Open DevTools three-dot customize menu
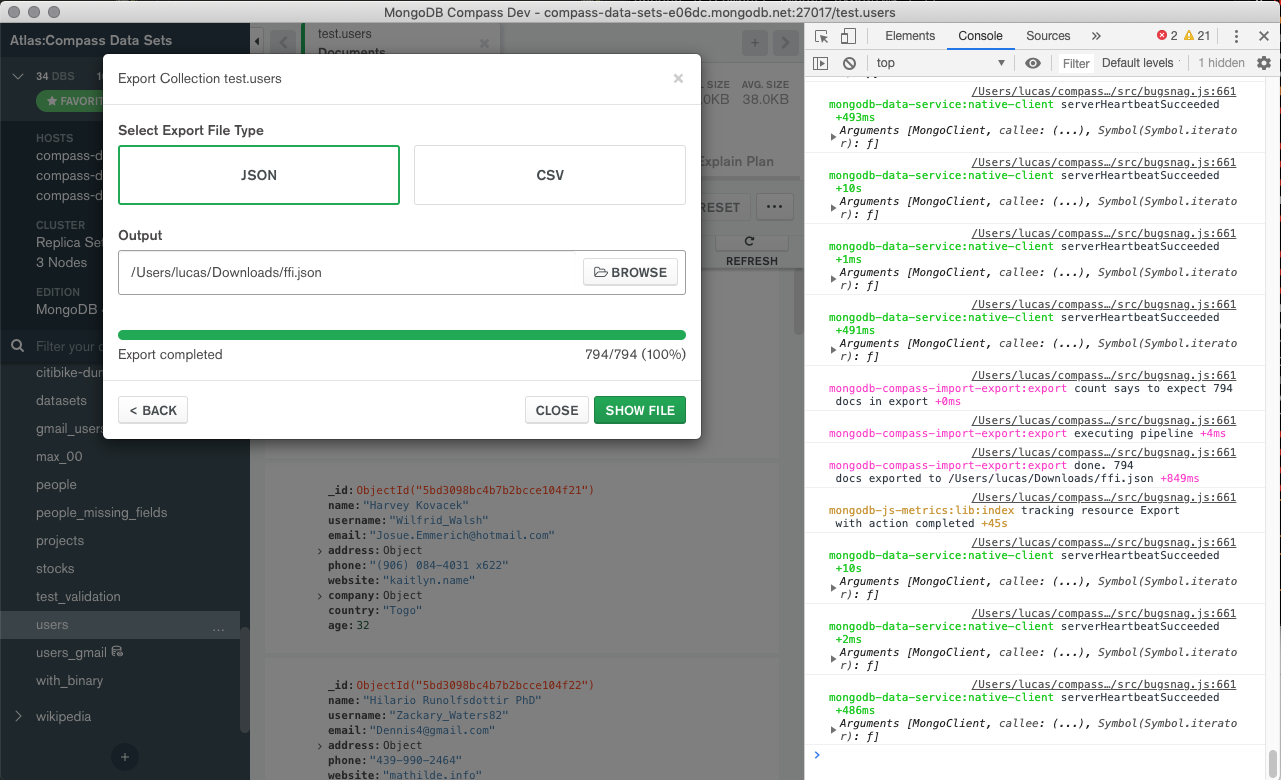The height and width of the screenshot is (780, 1281). coord(1237,36)
